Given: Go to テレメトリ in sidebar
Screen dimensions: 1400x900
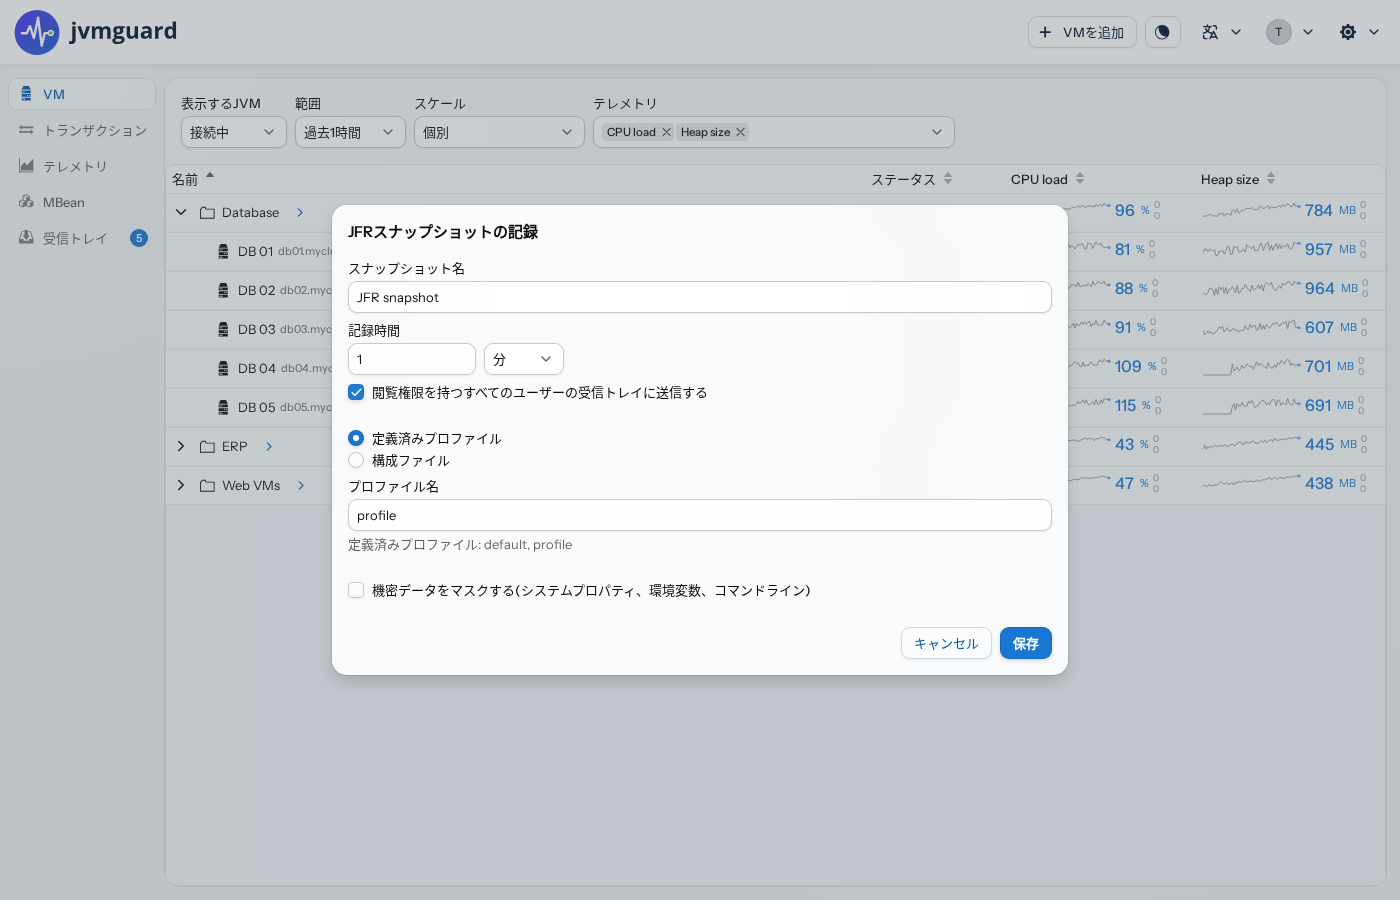Looking at the screenshot, I should coord(82,166).
